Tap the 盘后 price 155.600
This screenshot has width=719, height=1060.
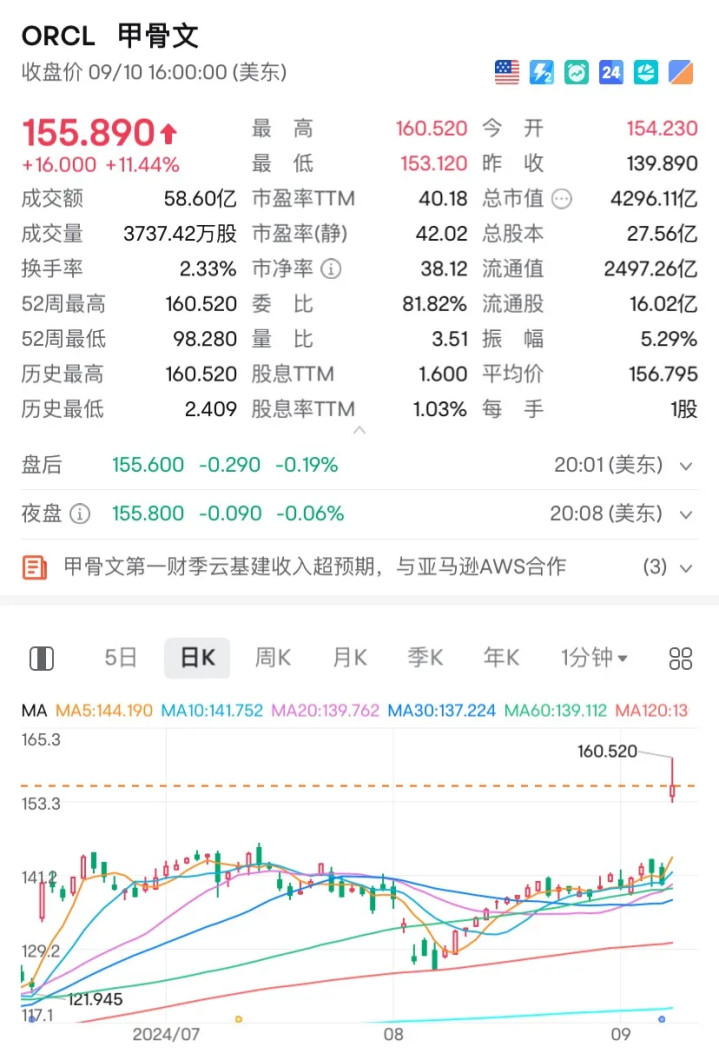pos(148,465)
